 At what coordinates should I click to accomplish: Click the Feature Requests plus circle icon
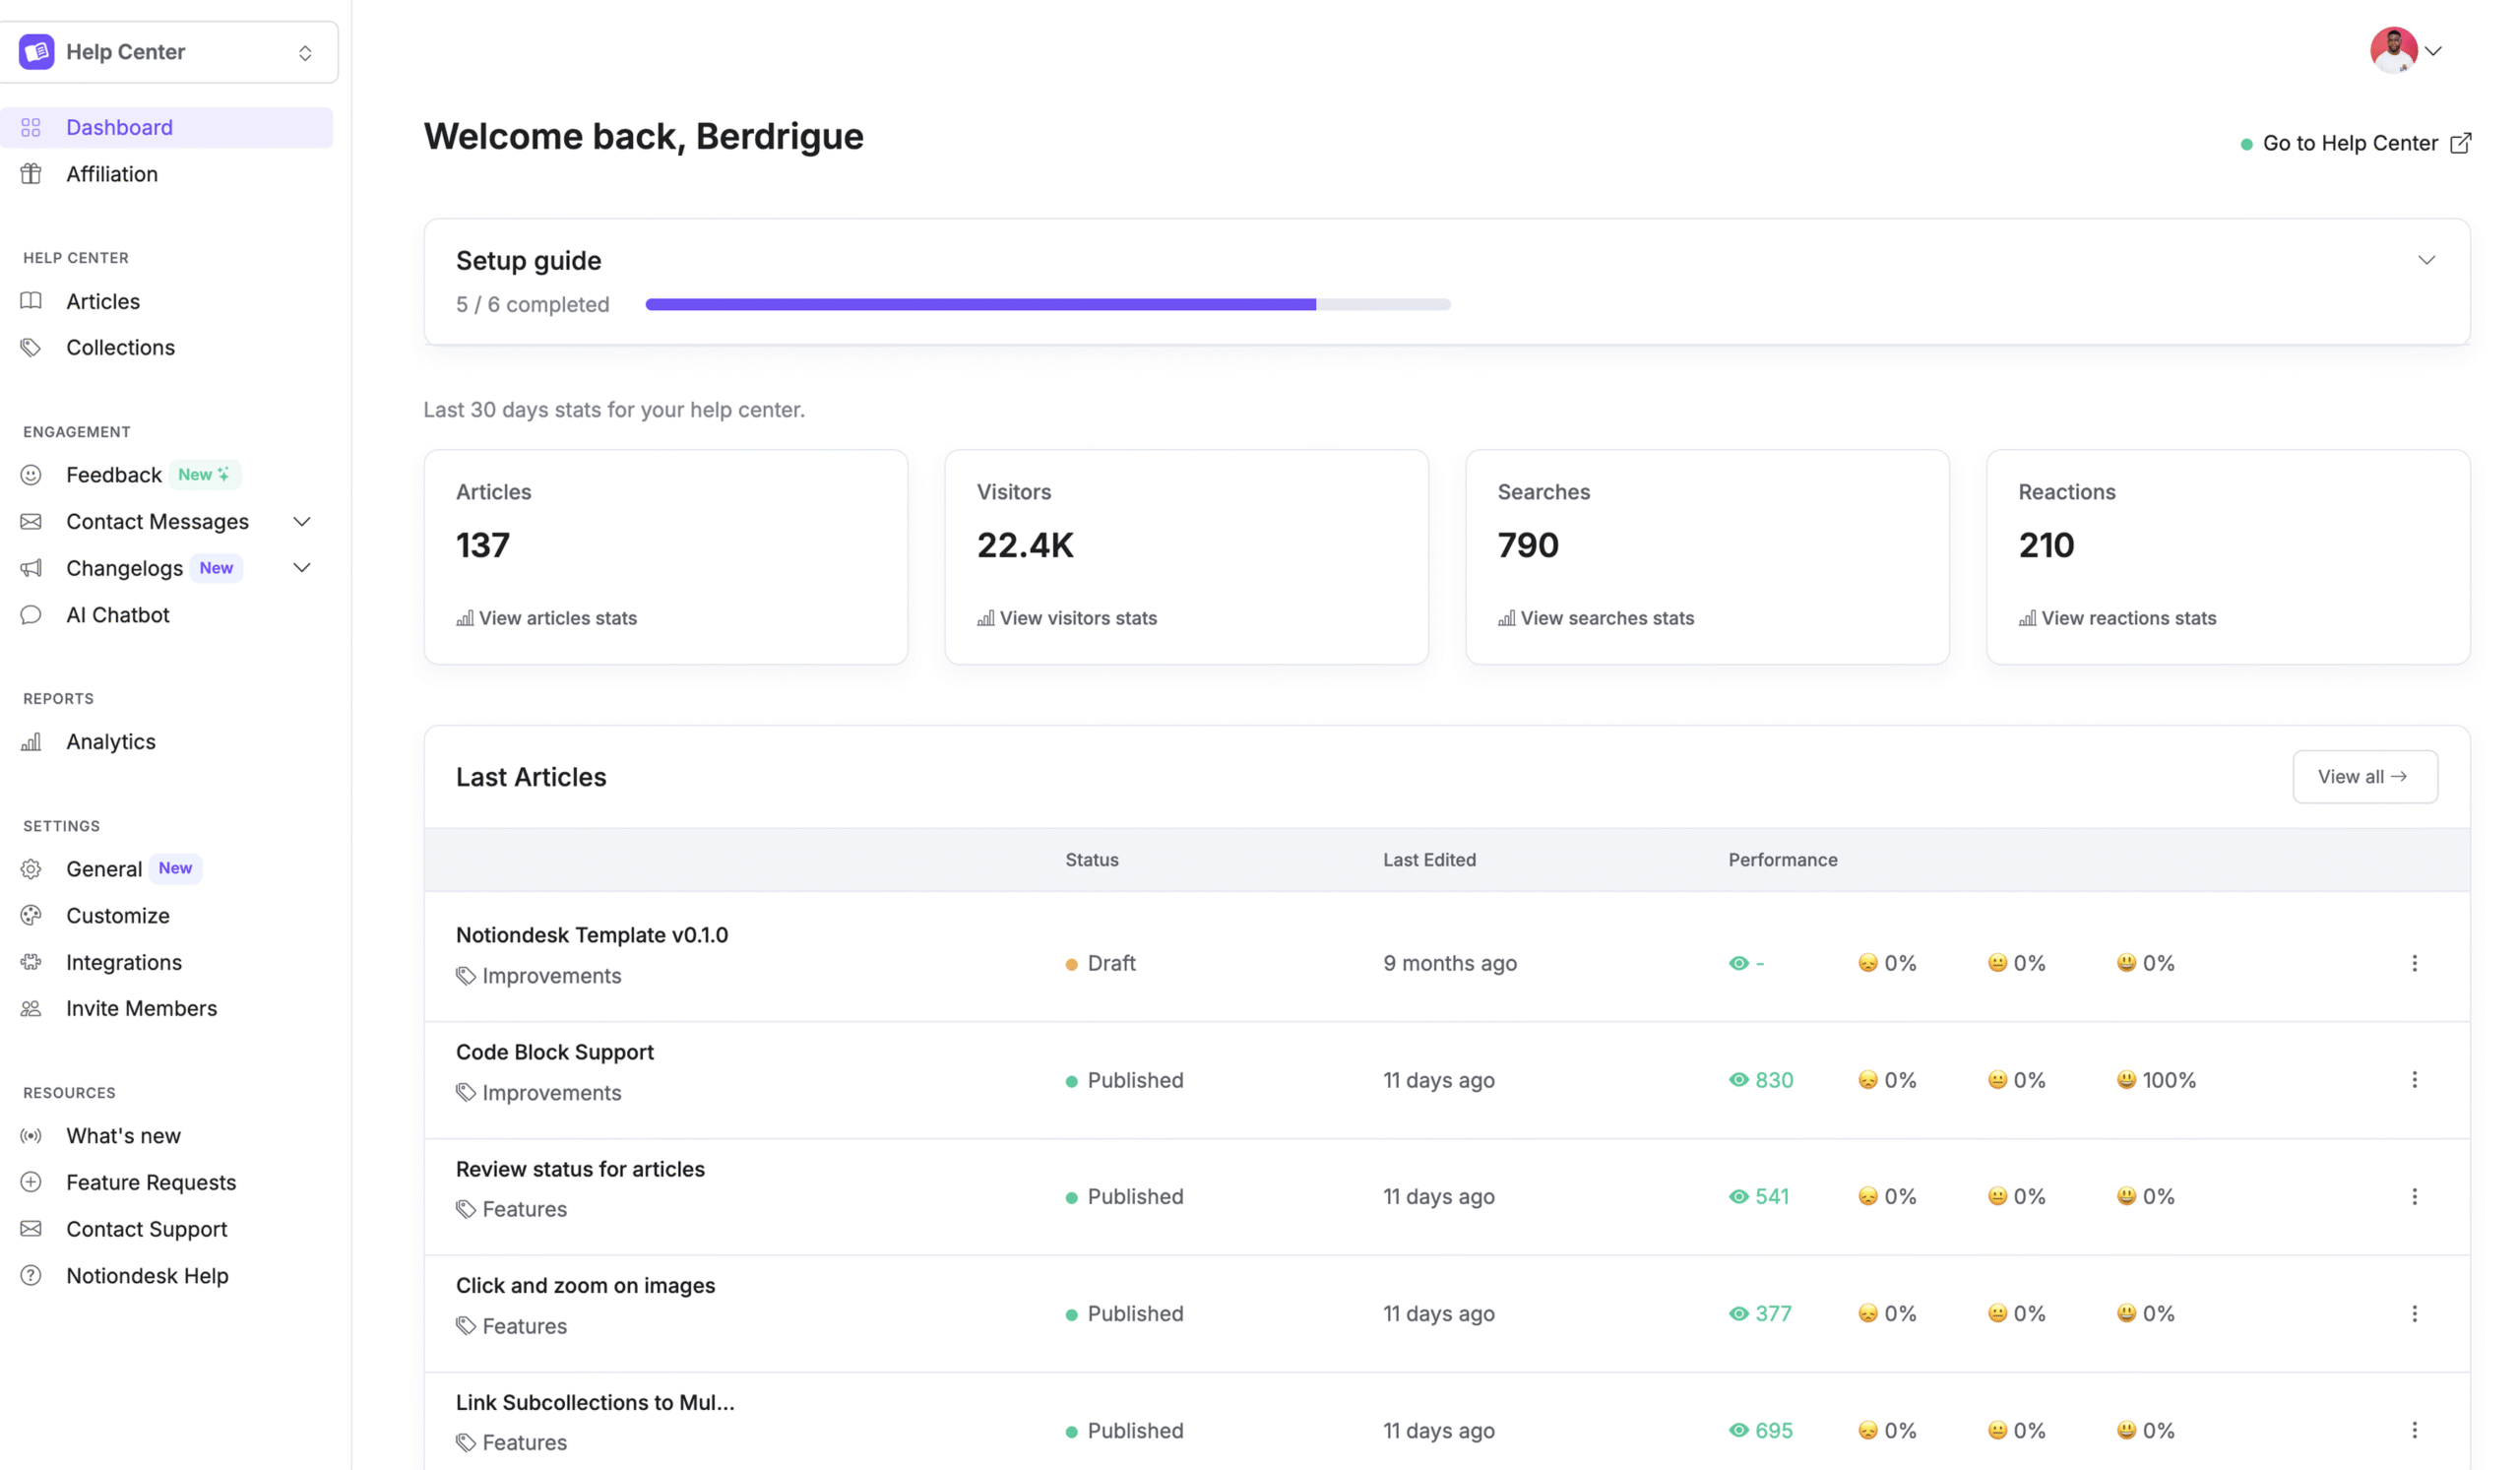pos(31,1182)
